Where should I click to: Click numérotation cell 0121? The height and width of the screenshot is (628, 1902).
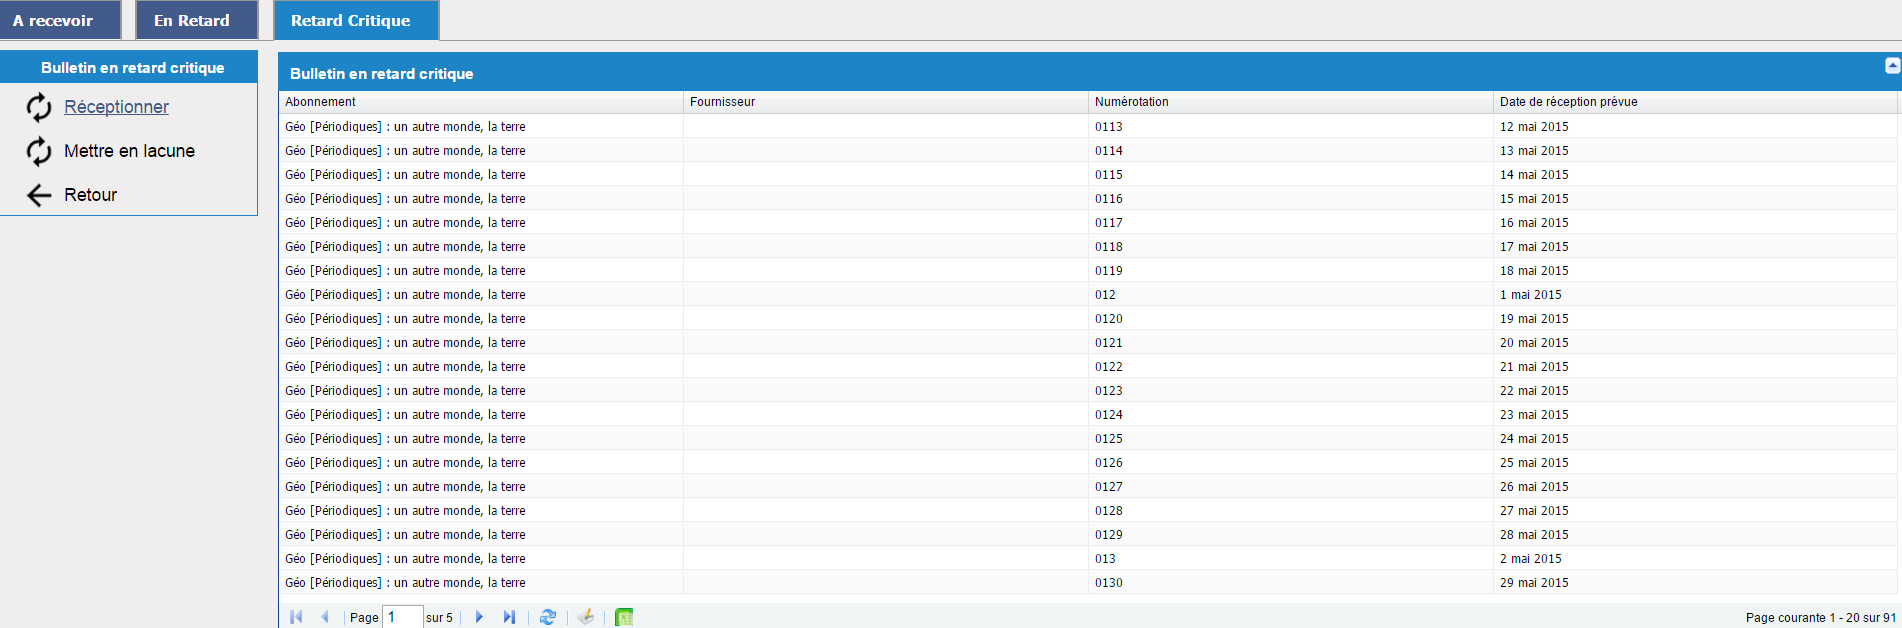(x=1291, y=343)
